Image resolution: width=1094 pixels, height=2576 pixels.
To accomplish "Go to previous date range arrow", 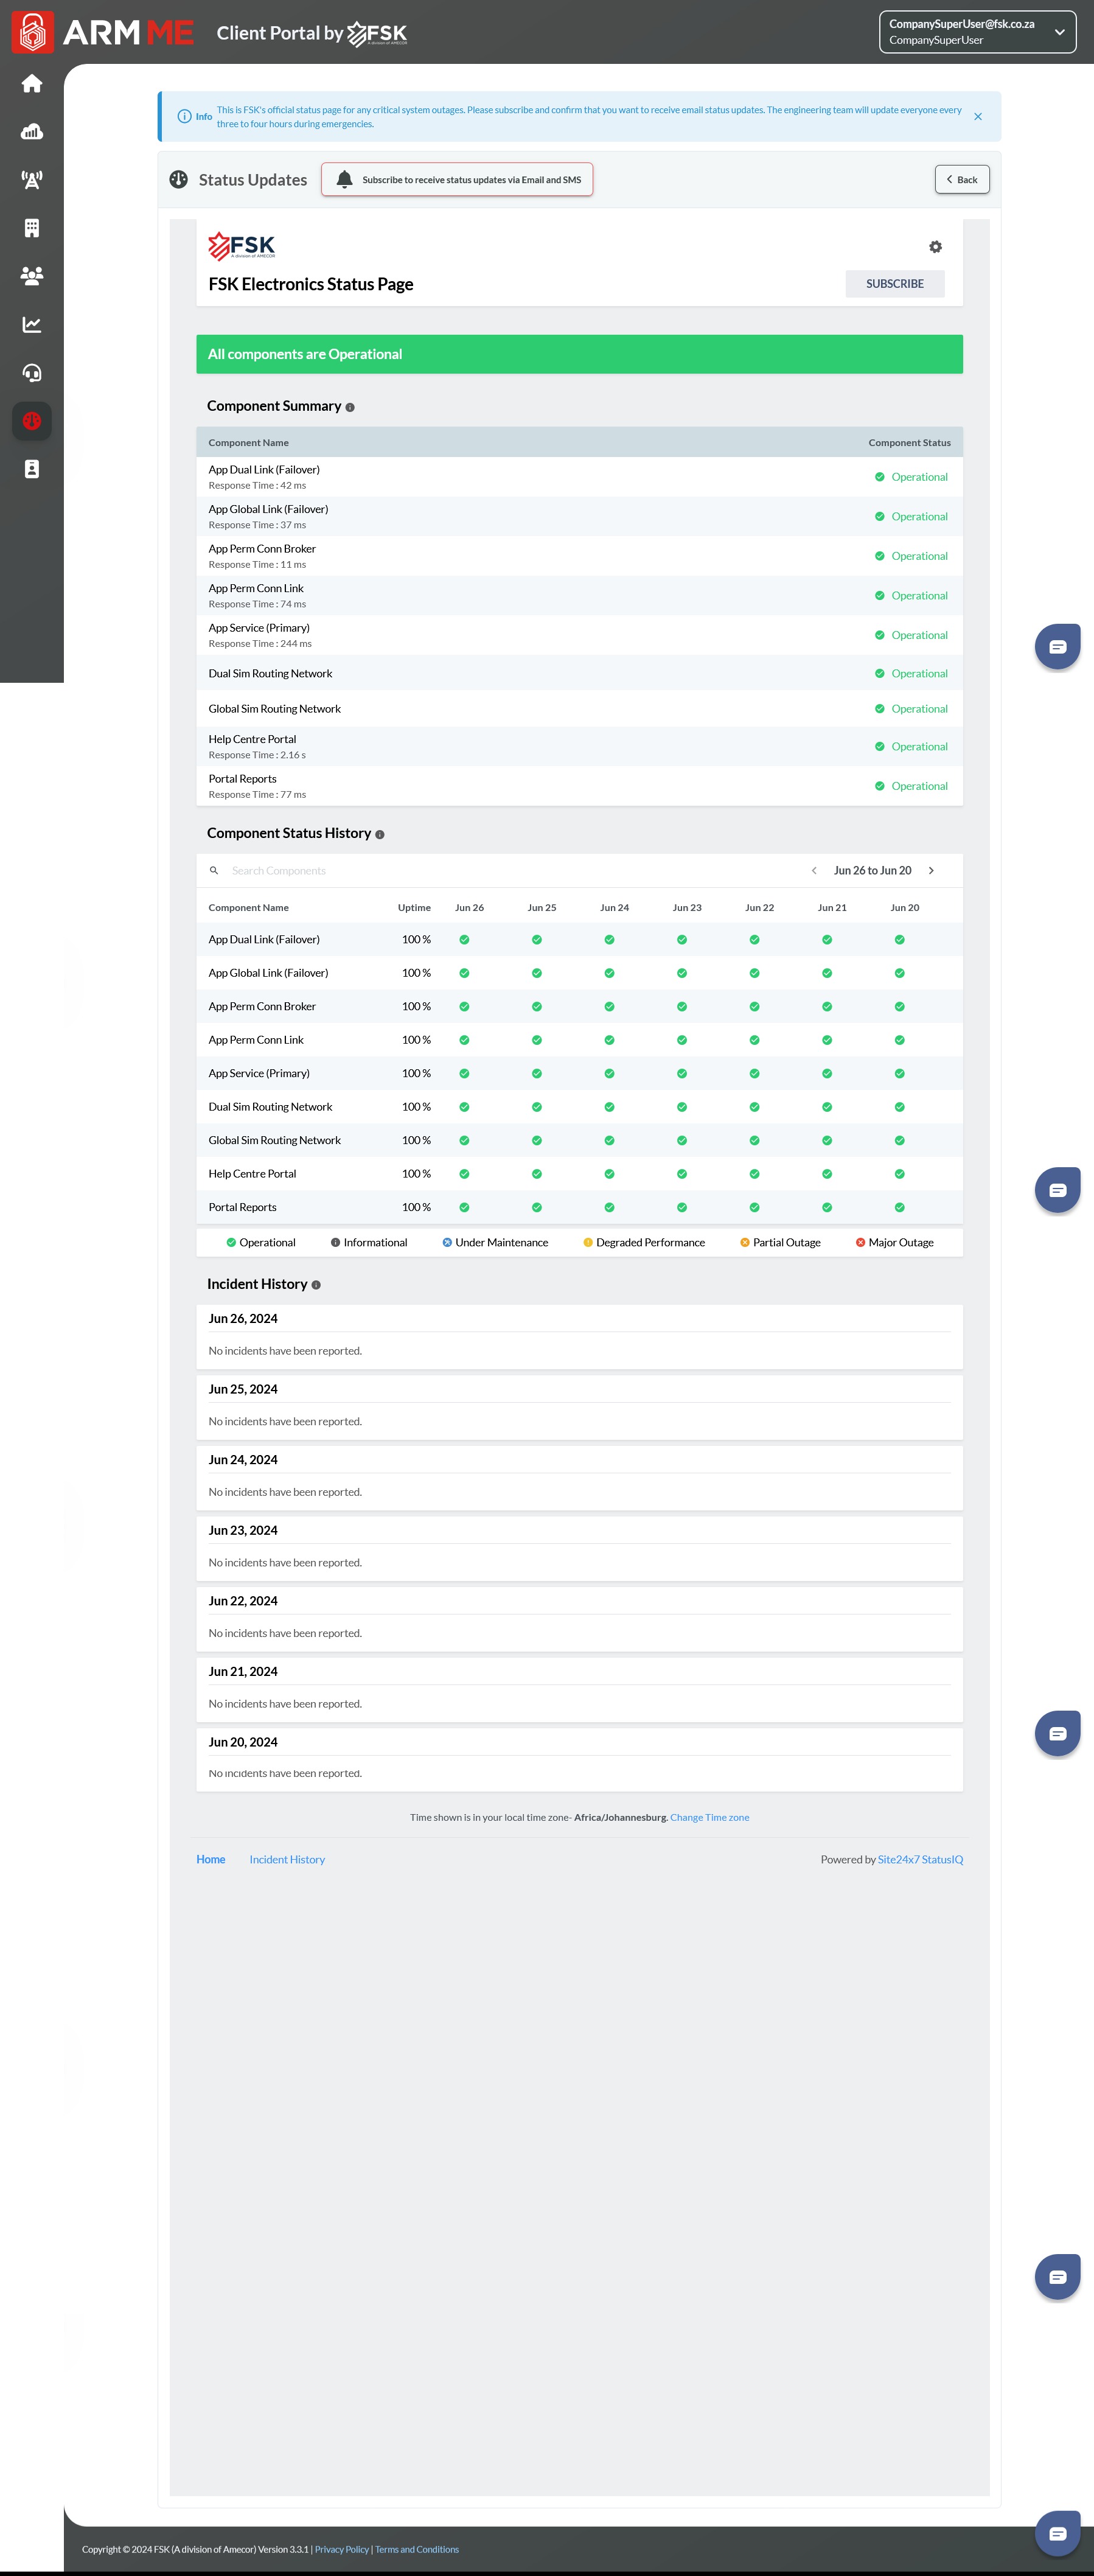I will pyautogui.click(x=814, y=871).
